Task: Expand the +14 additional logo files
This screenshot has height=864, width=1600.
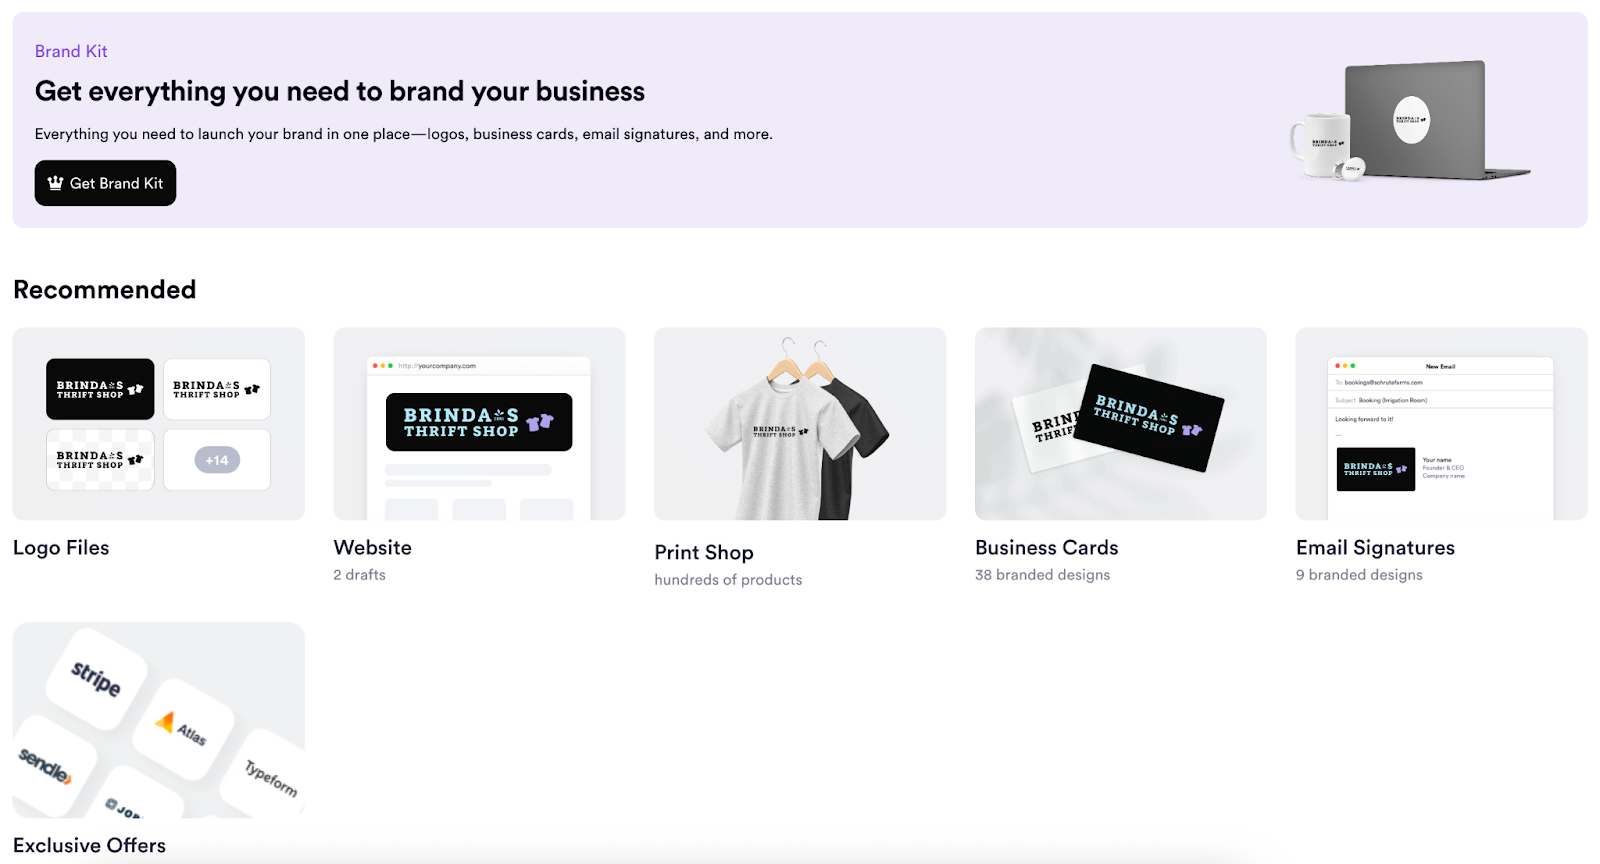Action: coord(216,459)
